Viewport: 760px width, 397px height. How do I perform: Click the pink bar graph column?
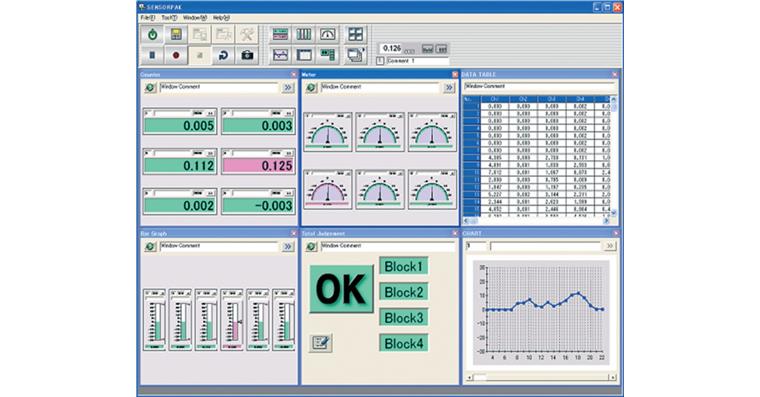pyautogui.click(x=232, y=320)
